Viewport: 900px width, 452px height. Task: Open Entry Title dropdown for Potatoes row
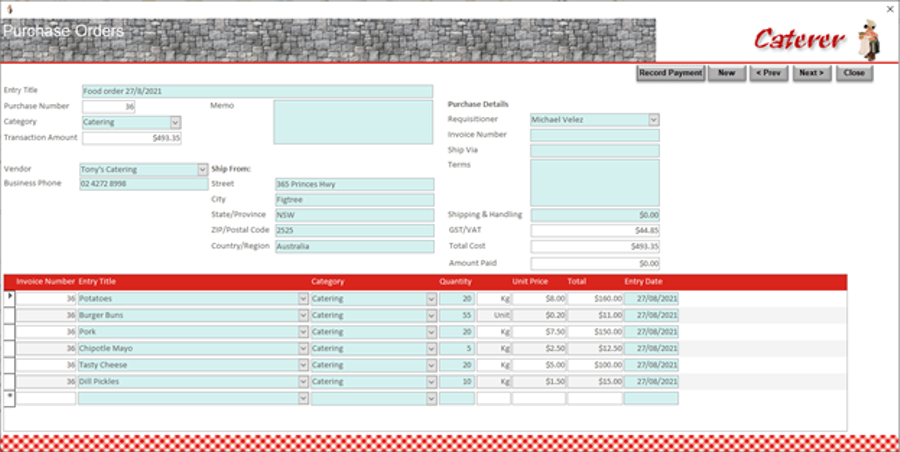[304, 299]
